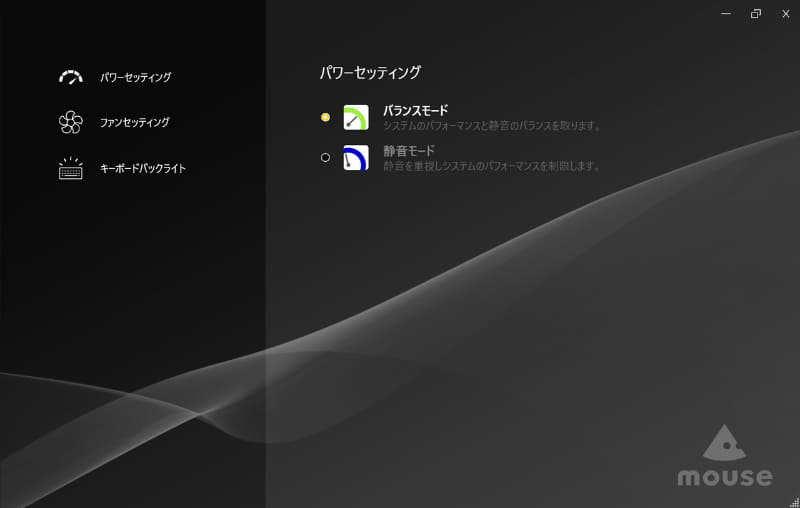Open パワーセッティング menu item
This screenshot has width=800, height=508.
click(x=135, y=78)
